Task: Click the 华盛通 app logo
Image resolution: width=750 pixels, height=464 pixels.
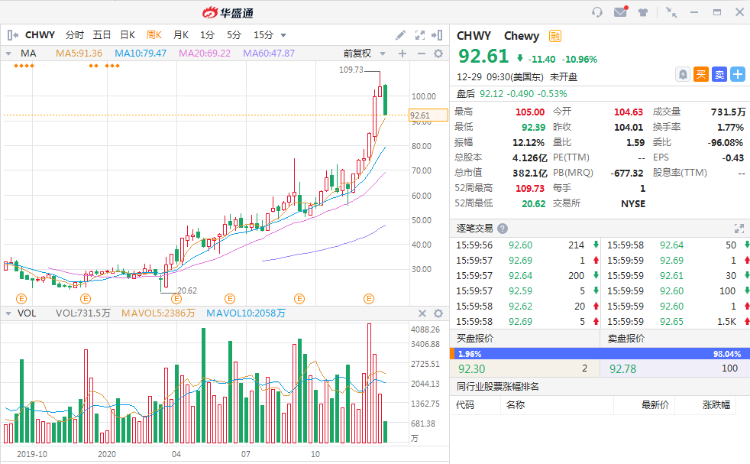Action: pos(228,12)
